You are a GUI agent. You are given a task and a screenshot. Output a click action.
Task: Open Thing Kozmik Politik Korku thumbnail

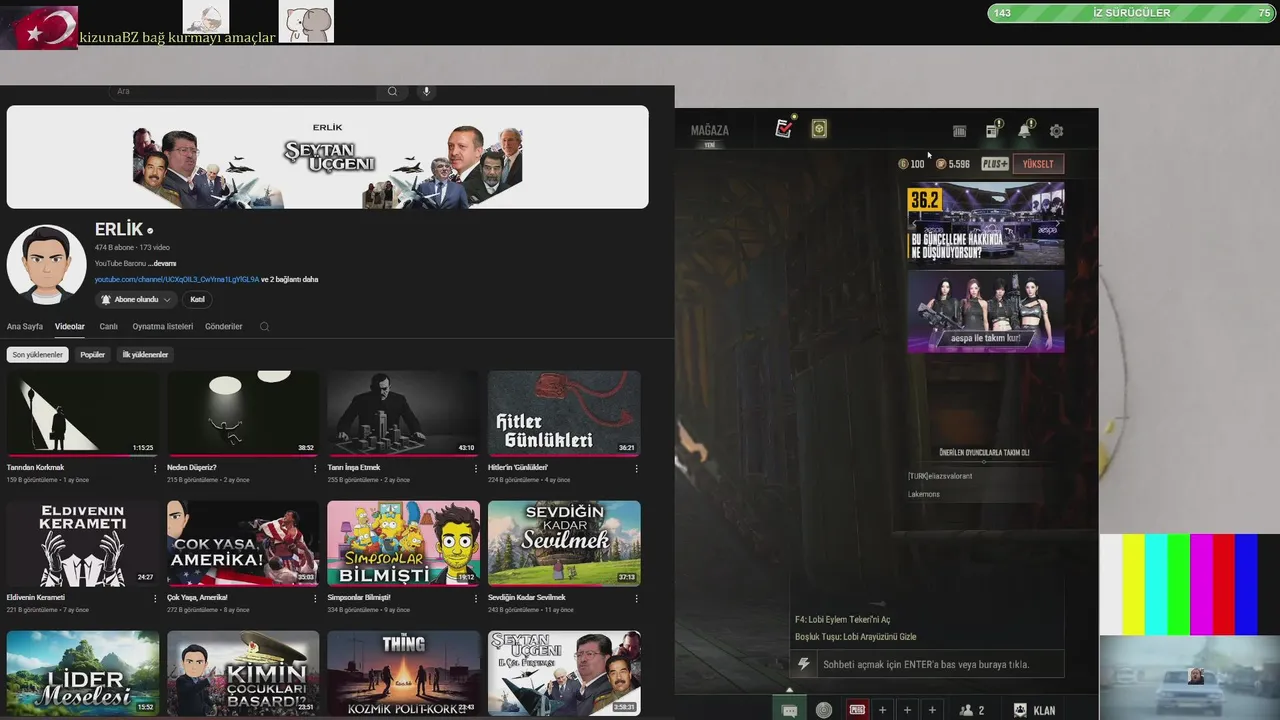[x=403, y=672]
